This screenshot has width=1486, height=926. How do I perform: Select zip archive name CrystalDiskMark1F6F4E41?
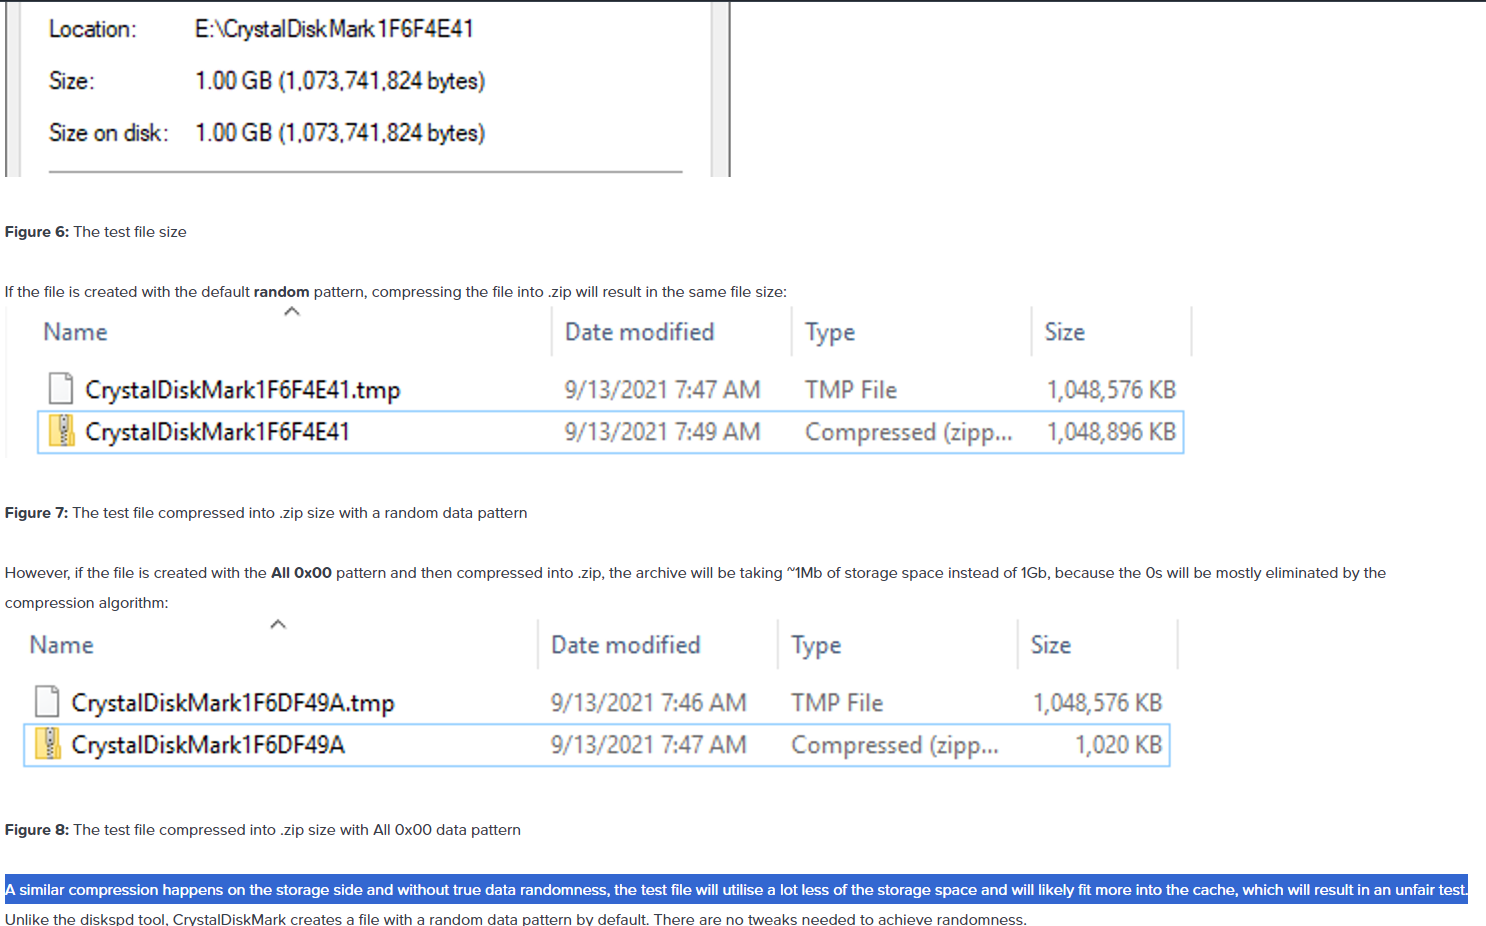(x=217, y=432)
